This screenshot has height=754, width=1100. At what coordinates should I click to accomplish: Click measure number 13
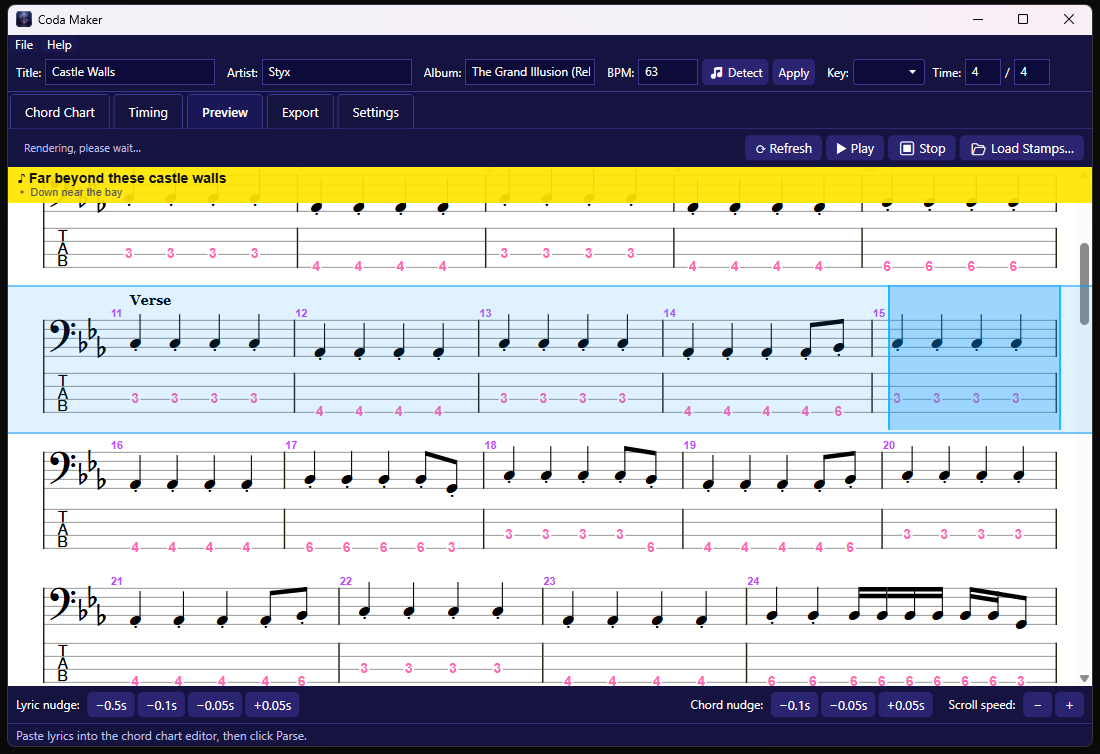pos(485,314)
